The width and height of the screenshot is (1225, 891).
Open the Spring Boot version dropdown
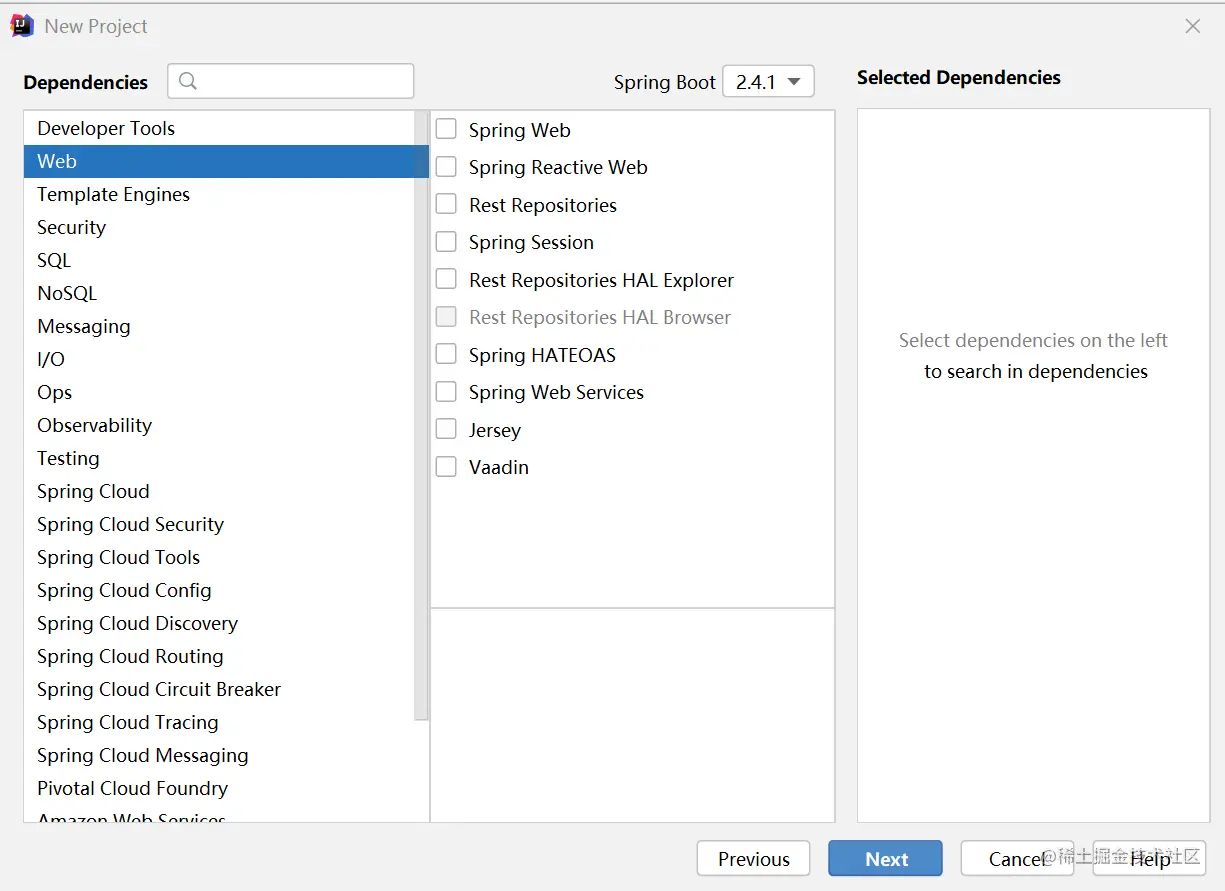click(768, 82)
